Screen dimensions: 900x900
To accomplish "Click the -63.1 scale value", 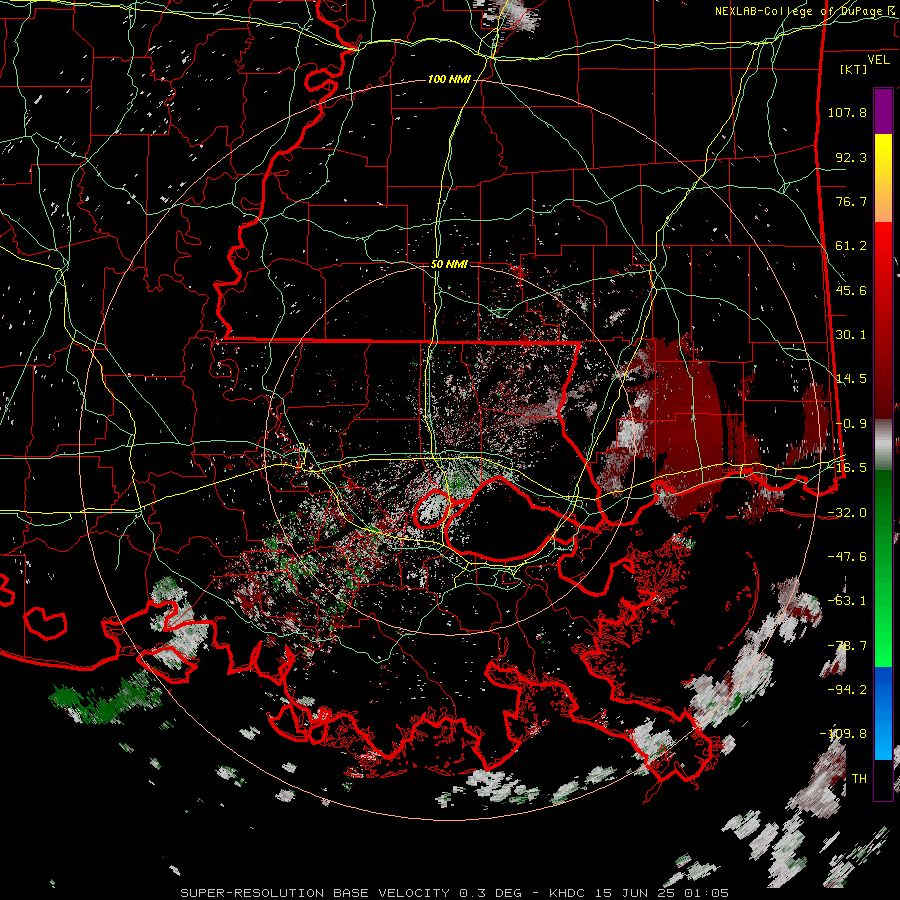I will coord(847,601).
